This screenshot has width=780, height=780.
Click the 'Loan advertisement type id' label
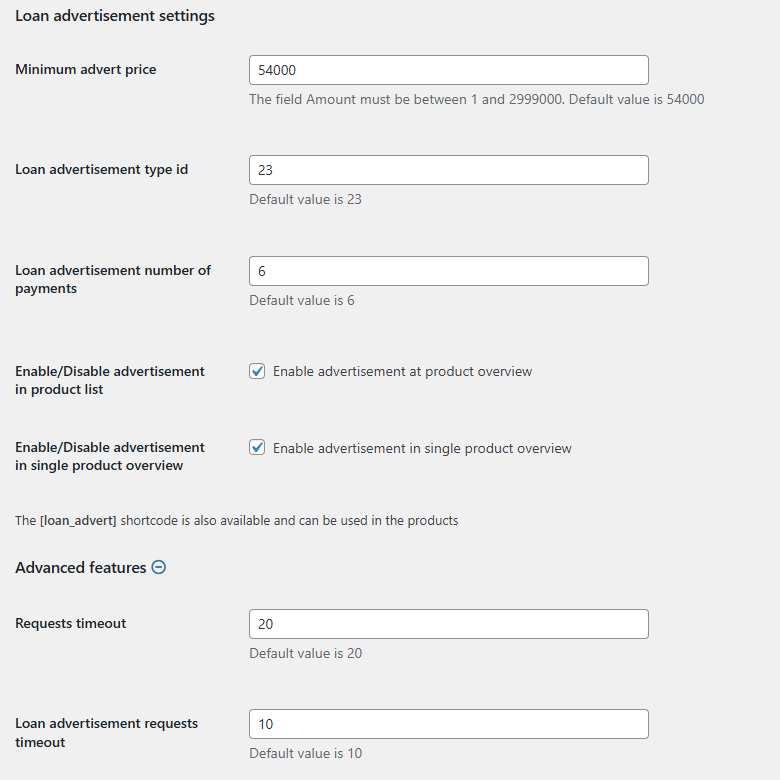tap(101, 169)
